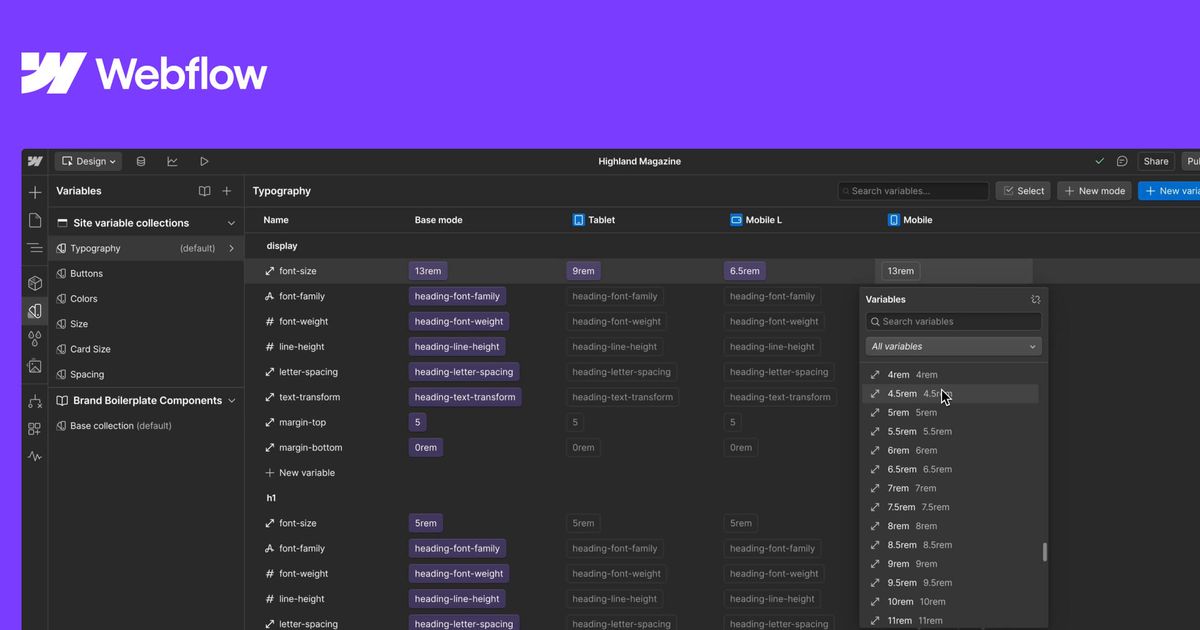Click display font-family Base mode heading-font-family chip
1200x630 pixels.
click(457, 296)
